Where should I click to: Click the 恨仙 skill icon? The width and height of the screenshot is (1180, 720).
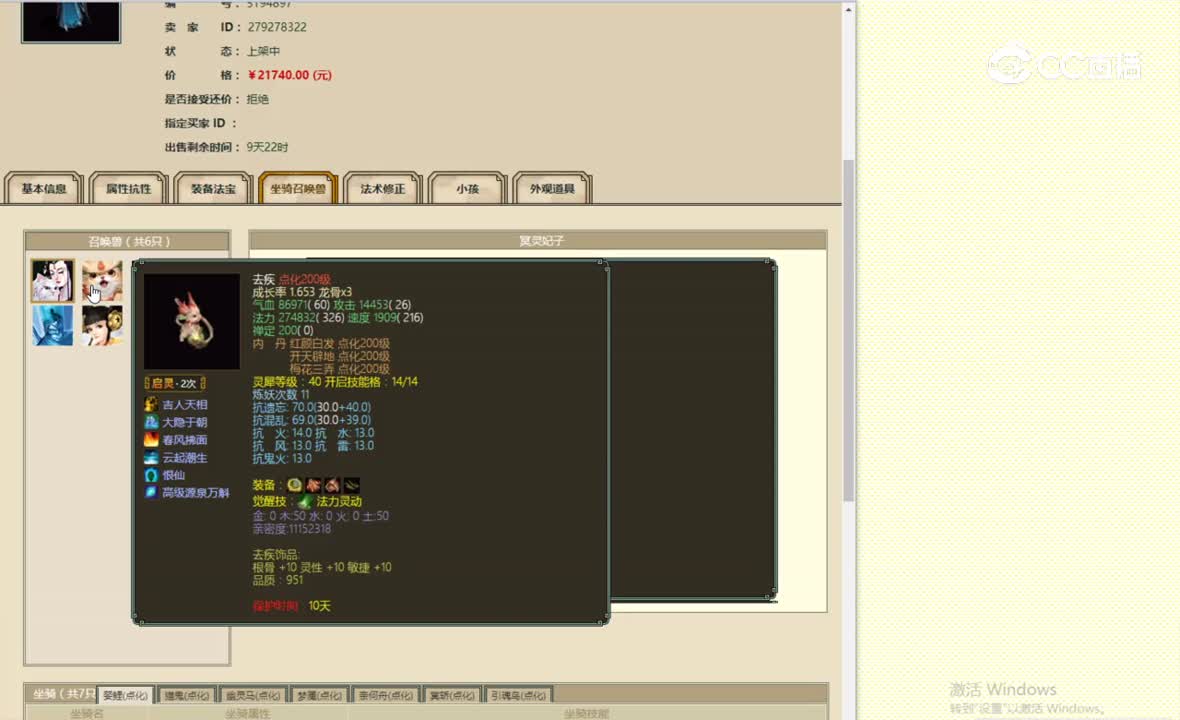coord(151,475)
